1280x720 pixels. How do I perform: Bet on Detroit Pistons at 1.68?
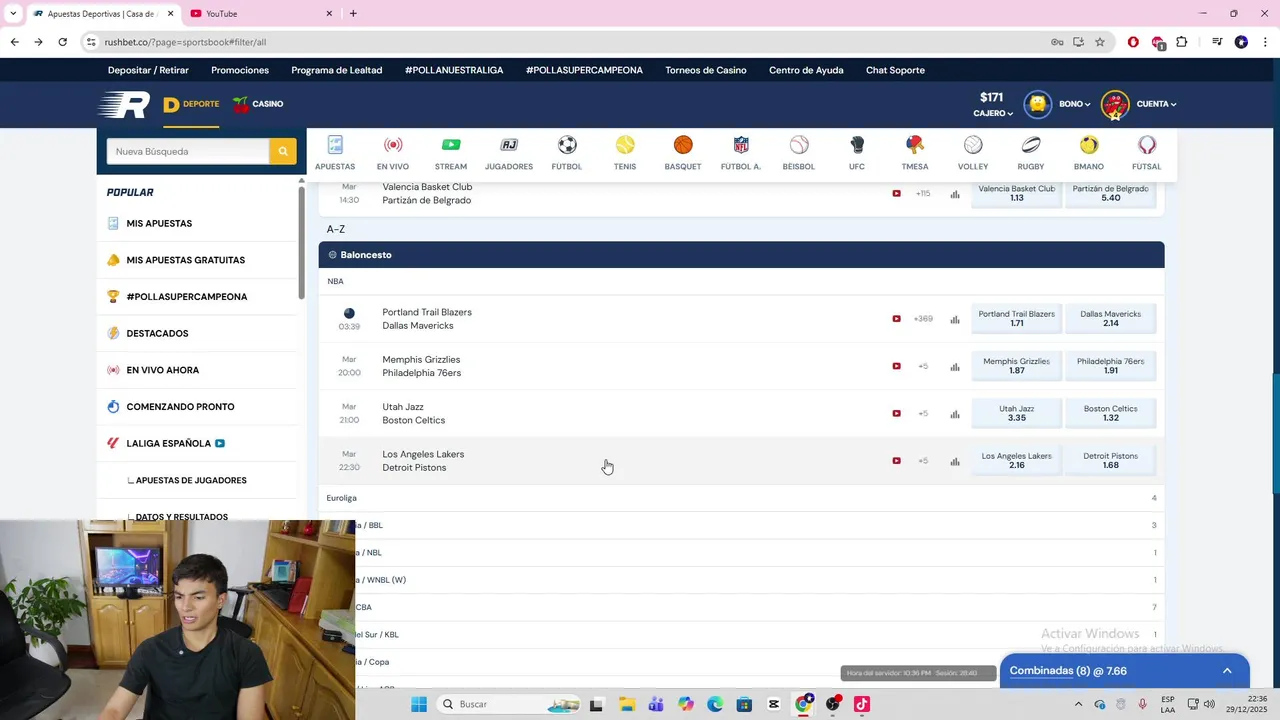(1111, 461)
